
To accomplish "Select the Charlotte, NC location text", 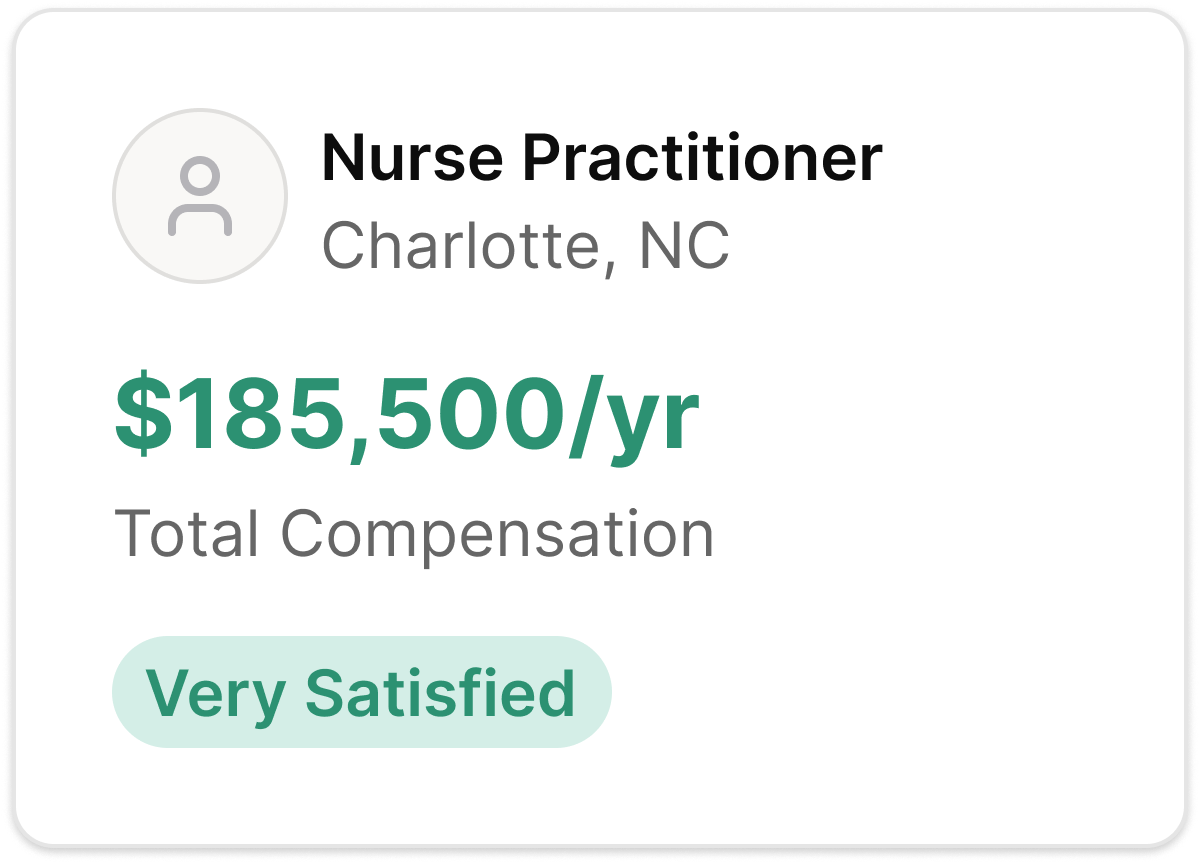I will [x=525, y=245].
